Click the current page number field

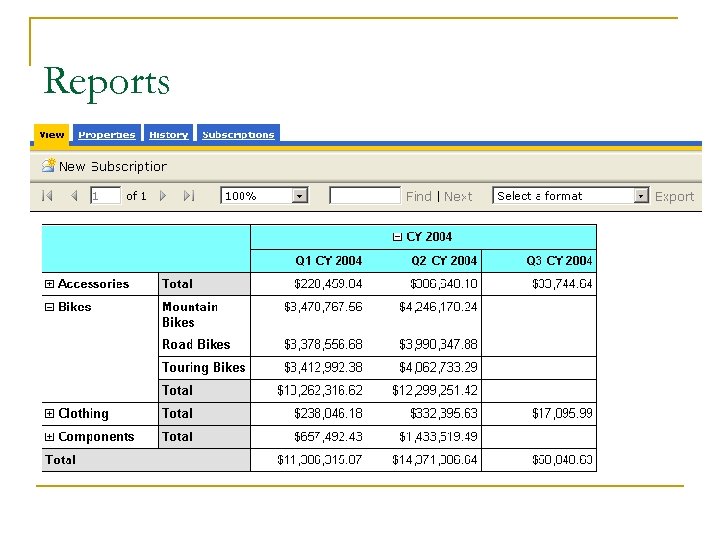tap(106, 196)
